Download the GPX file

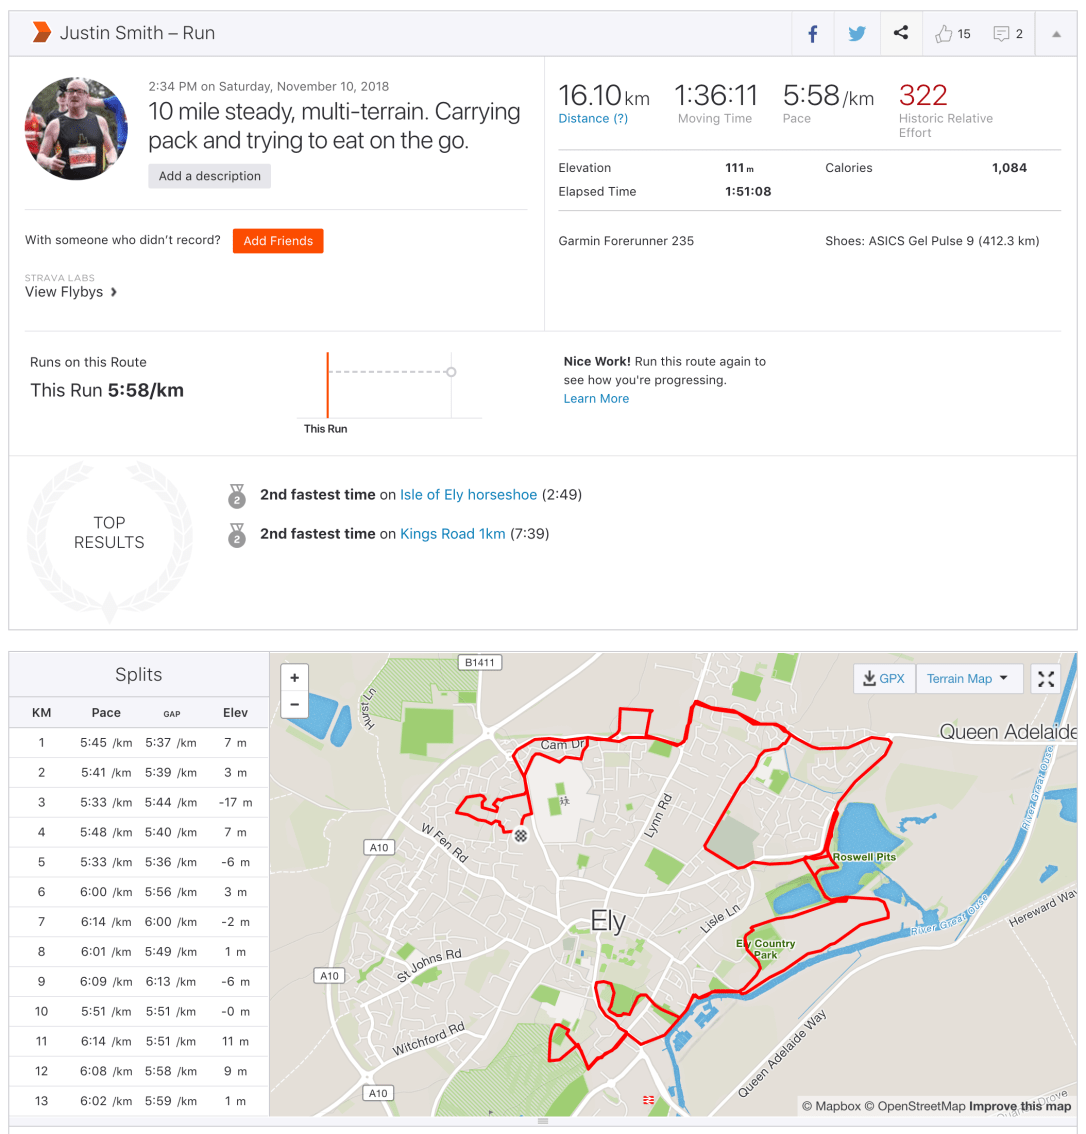coord(881,679)
